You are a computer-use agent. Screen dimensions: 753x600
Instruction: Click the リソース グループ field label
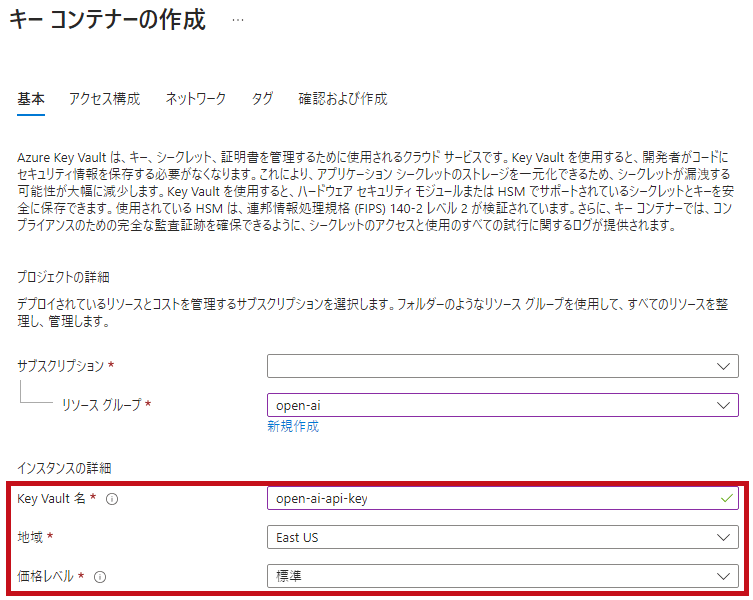coord(102,405)
